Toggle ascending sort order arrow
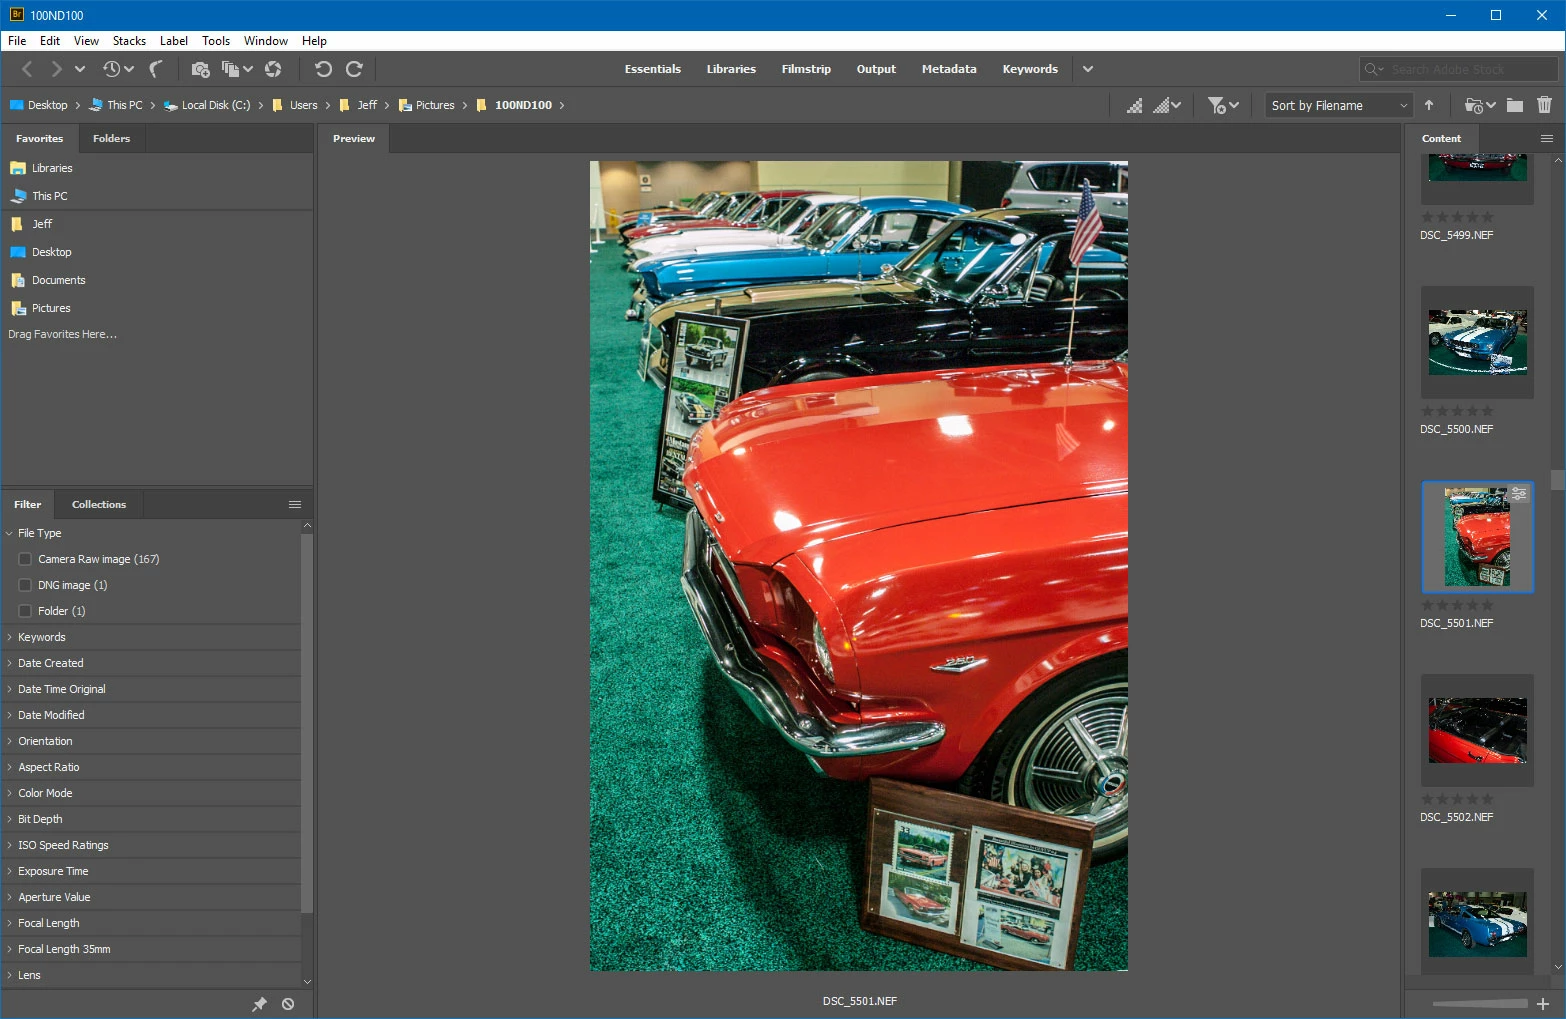 tap(1429, 105)
